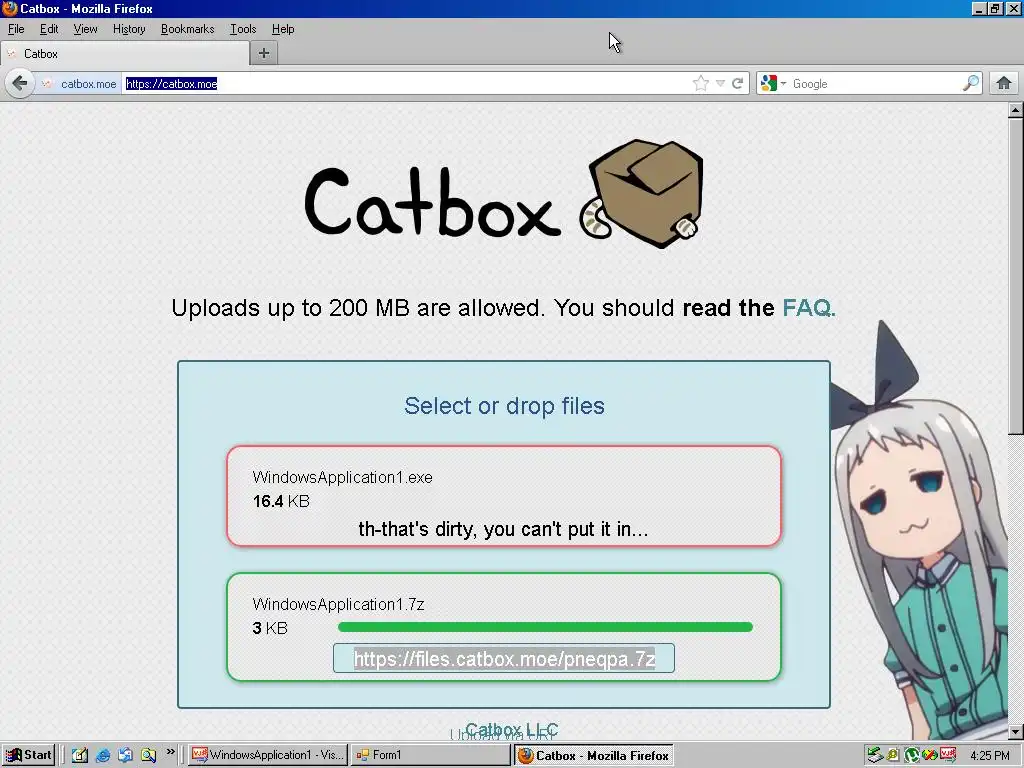The height and width of the screenshot is (768, 1024).
Task: Click Catbox Mozilla Firefox taskbar button
Action: click(594, 755)
